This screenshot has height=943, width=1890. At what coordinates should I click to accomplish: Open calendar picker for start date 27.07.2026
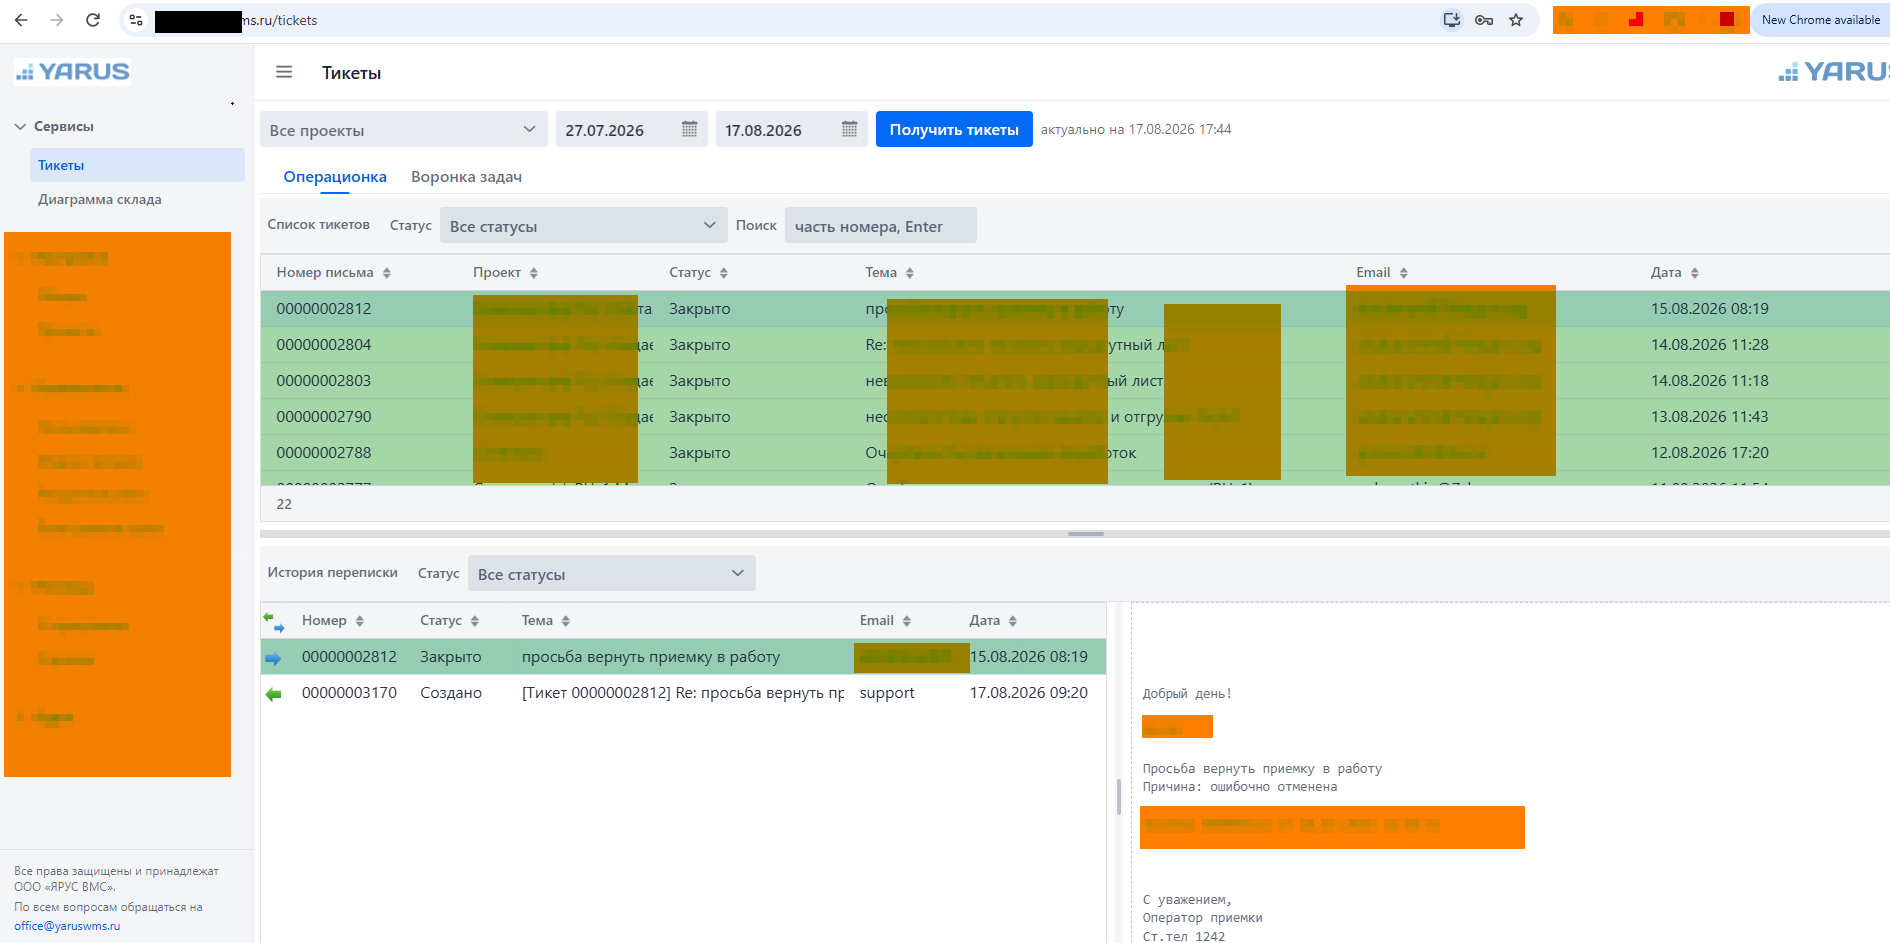(689, 129)
